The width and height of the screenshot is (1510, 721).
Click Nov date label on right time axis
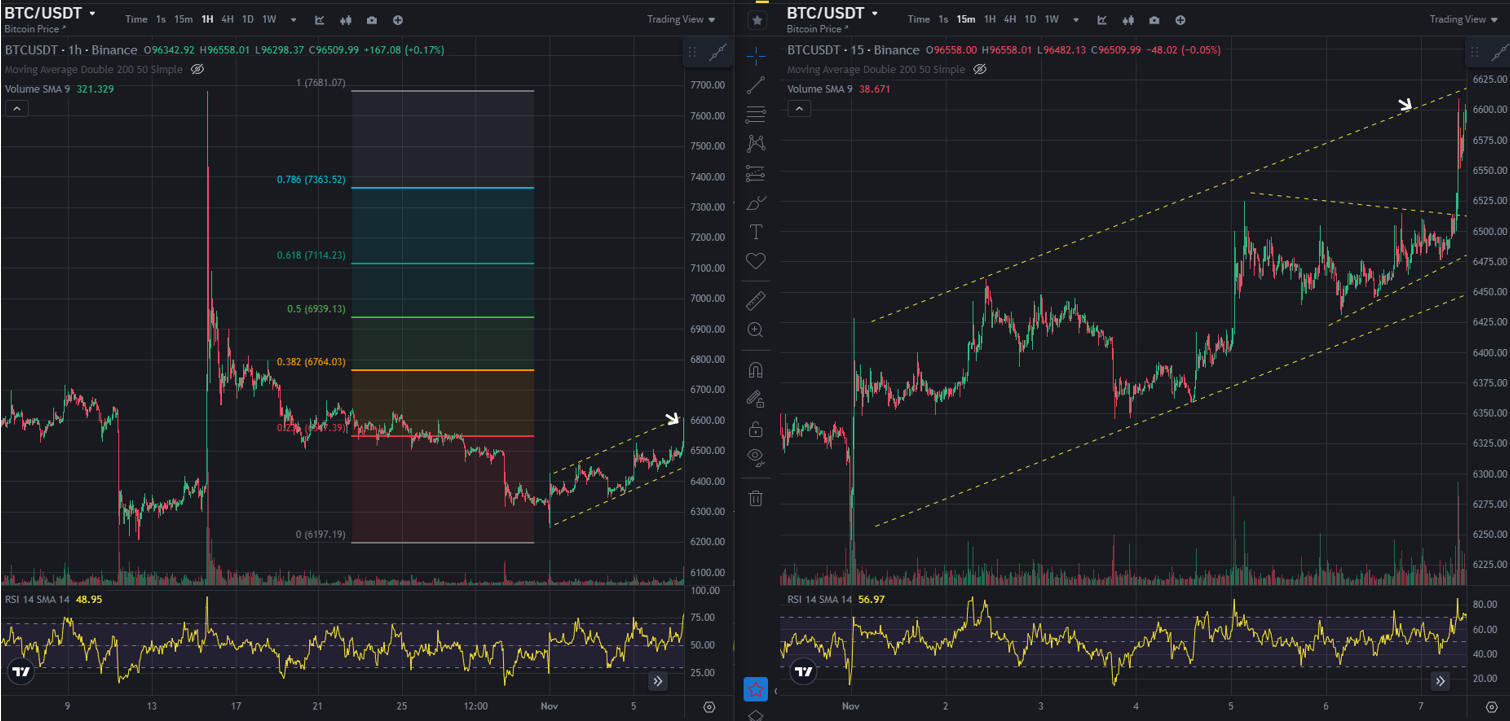851,706
